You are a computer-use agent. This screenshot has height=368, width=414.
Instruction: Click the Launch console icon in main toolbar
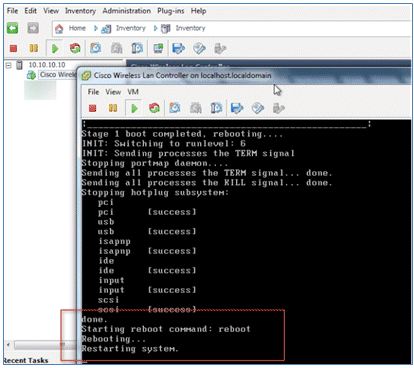click(x=158, y=49)
